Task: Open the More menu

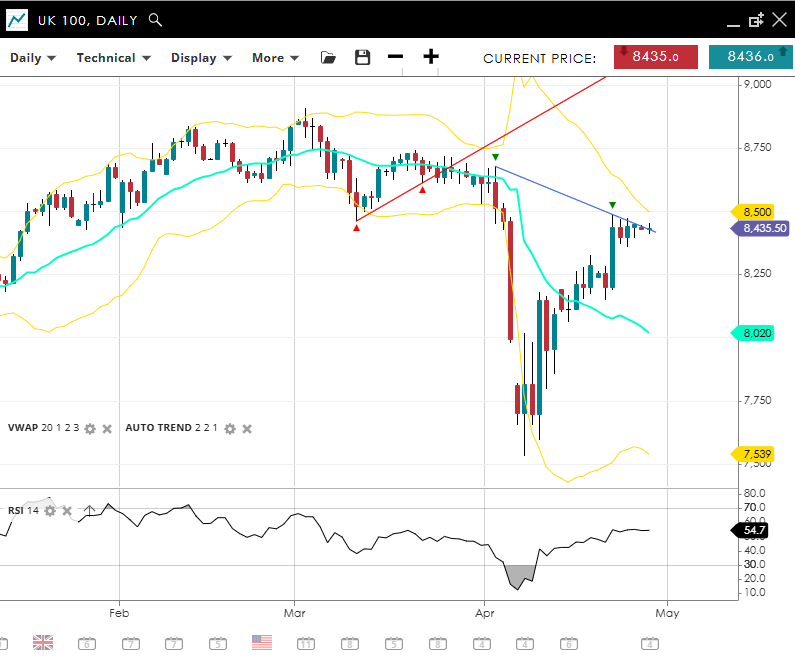Action: 275,57
